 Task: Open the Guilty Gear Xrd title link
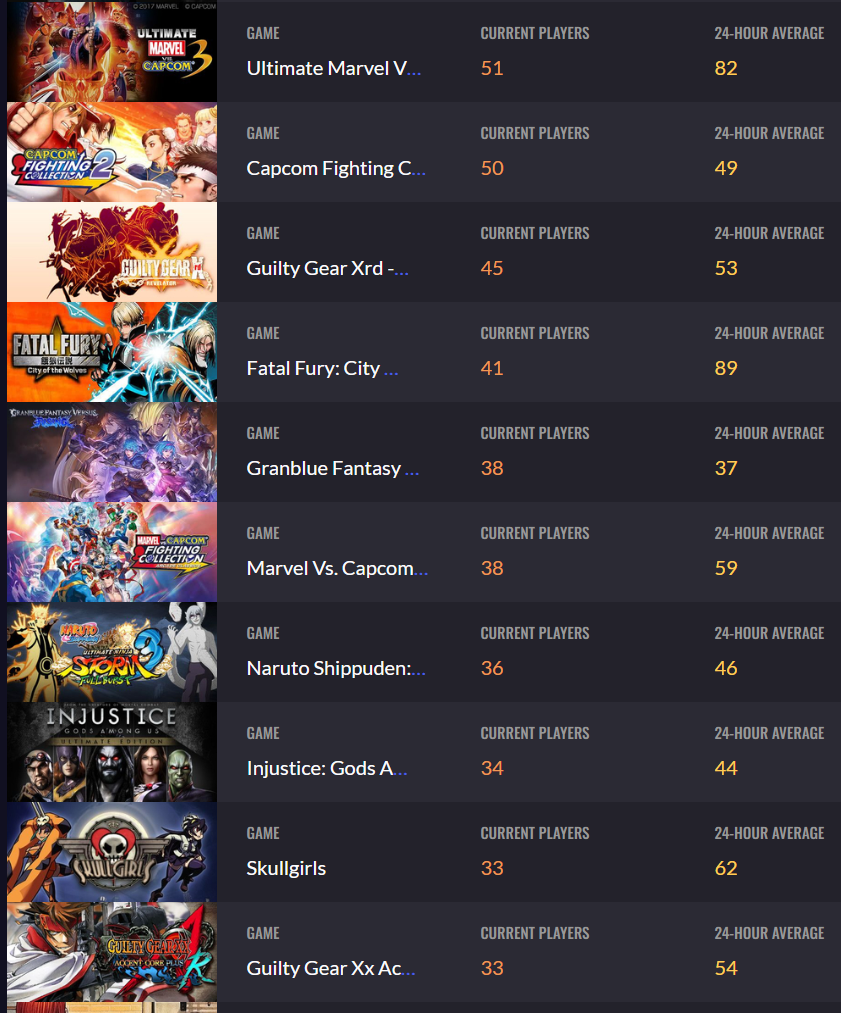(x=327, y=269)
